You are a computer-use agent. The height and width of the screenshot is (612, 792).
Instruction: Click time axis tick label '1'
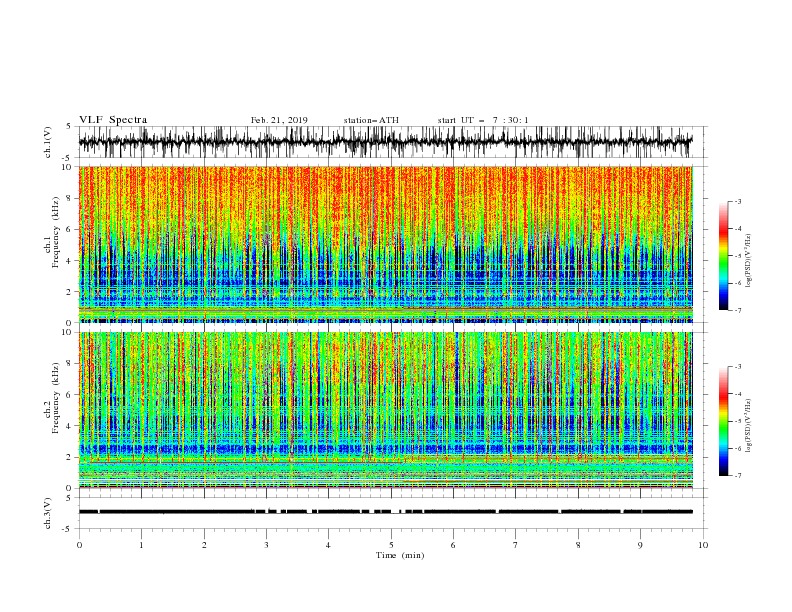coord(141,545)
